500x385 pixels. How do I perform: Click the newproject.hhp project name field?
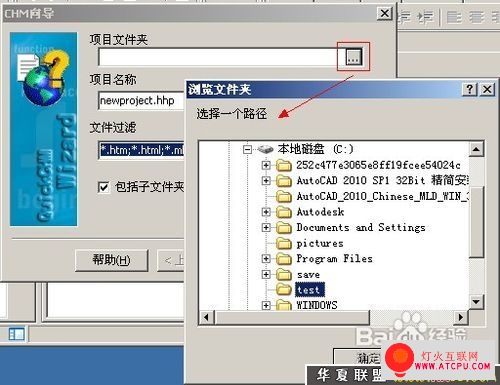click(x=142, y=100)
